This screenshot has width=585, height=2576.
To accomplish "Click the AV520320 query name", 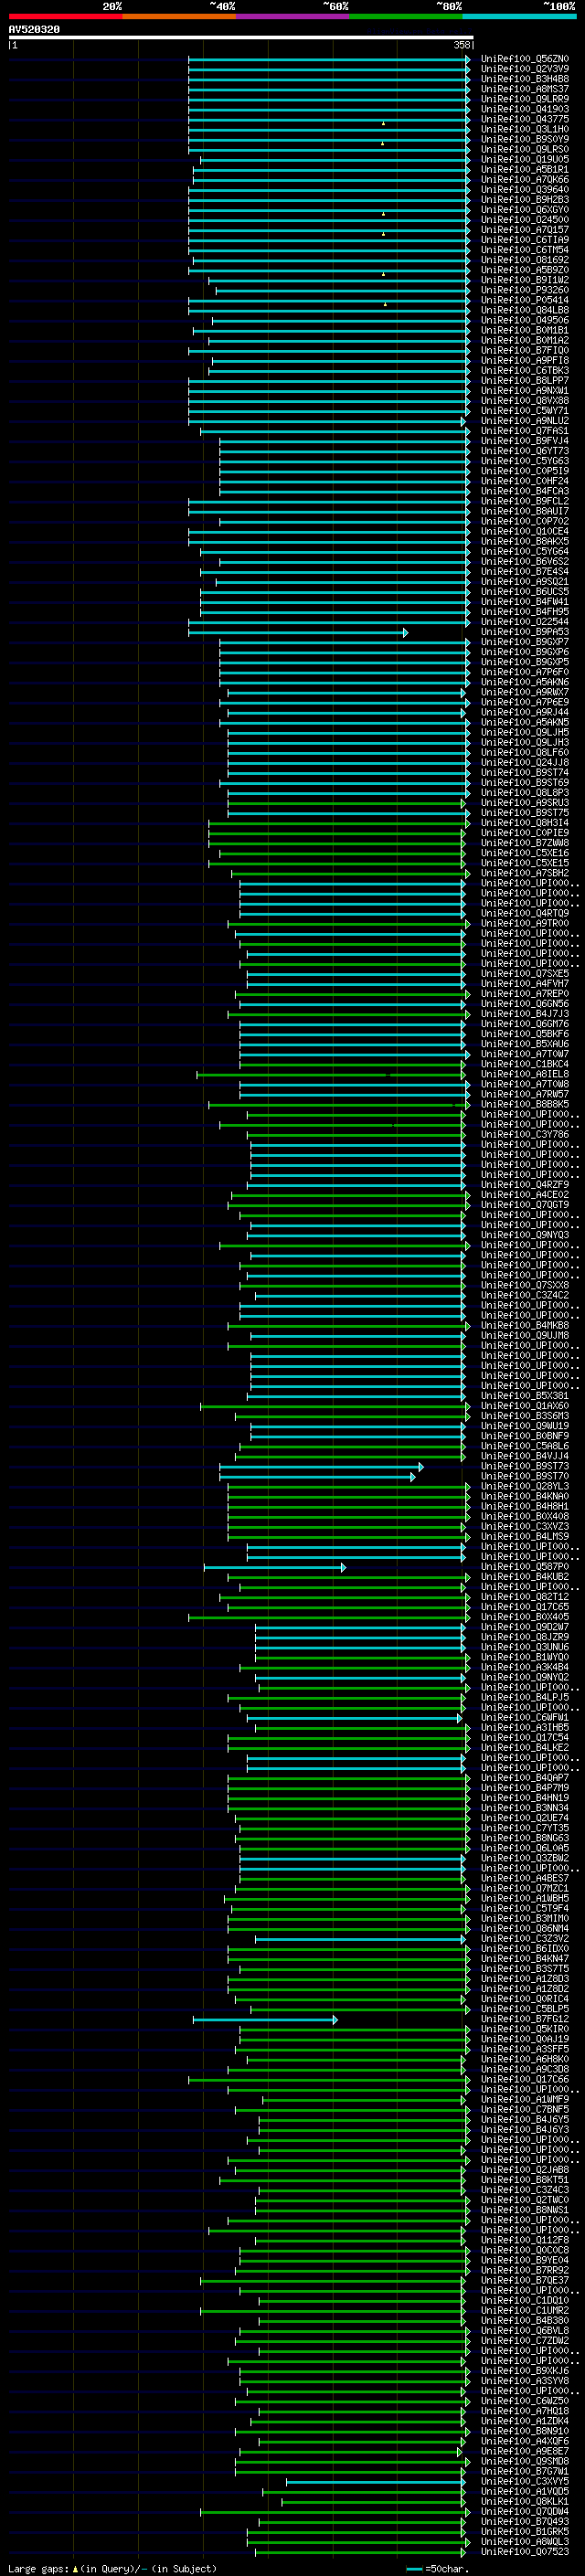I will point(34,29).
